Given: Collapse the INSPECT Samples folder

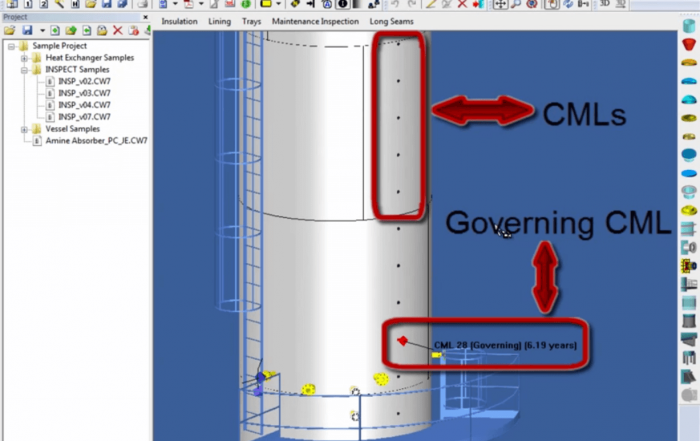Looking at the screenshot, I should (x=23, y=70).
